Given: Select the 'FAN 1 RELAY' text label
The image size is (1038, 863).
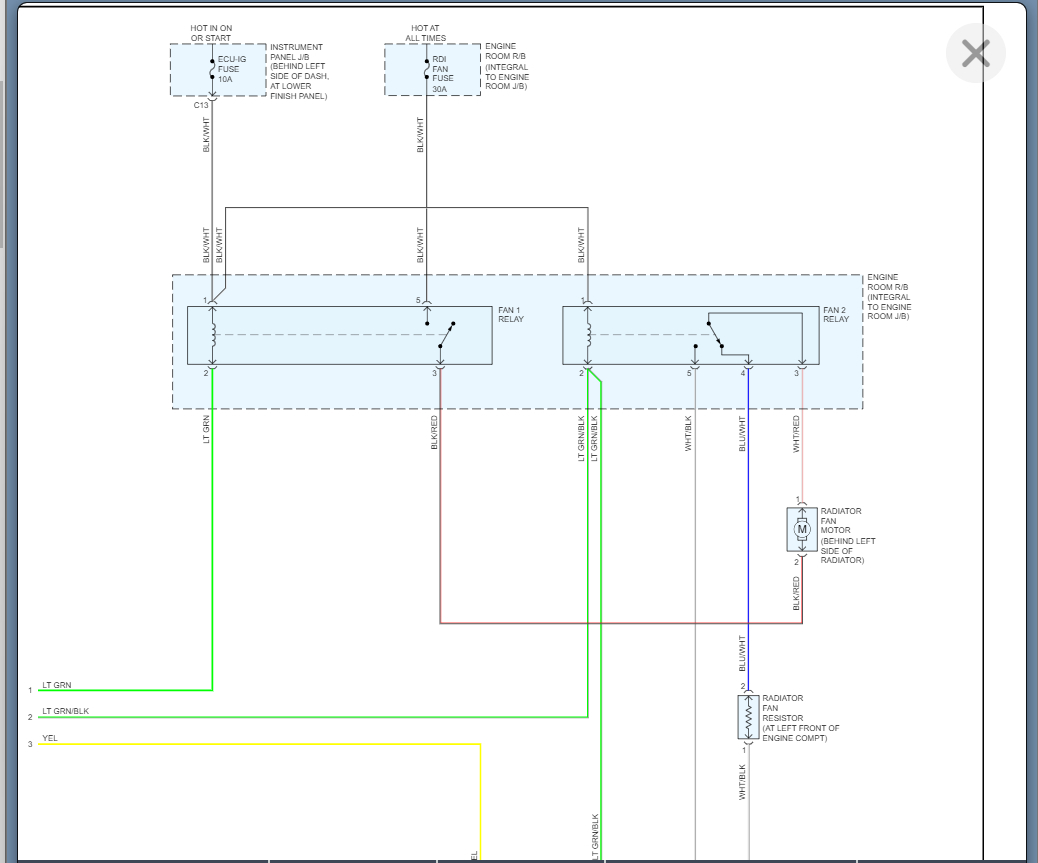Looking at the screenshot, I should point(511,315).
